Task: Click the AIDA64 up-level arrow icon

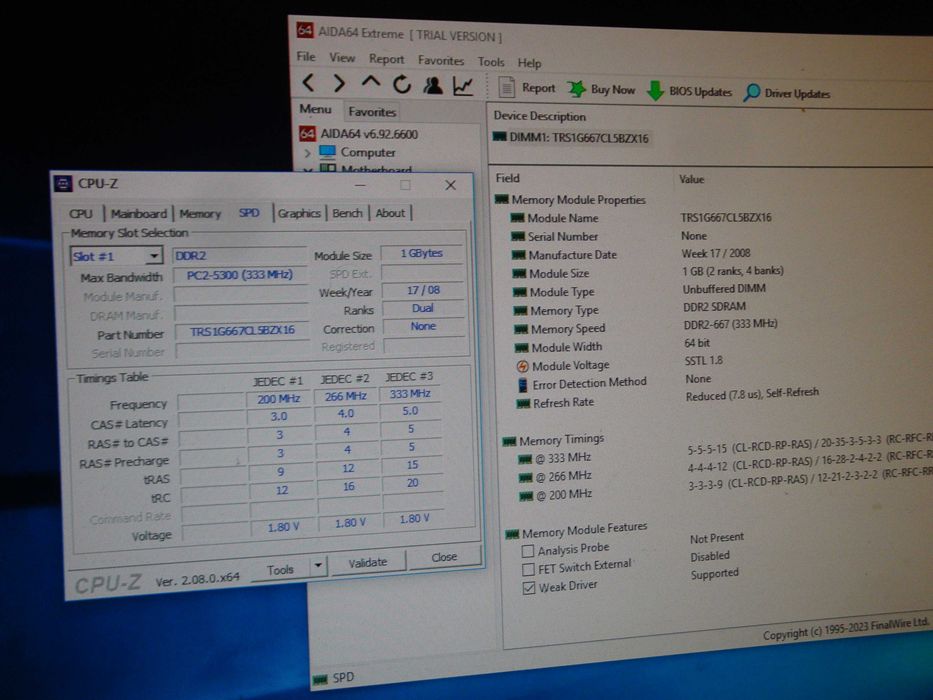Action: [x=371, y=83]
